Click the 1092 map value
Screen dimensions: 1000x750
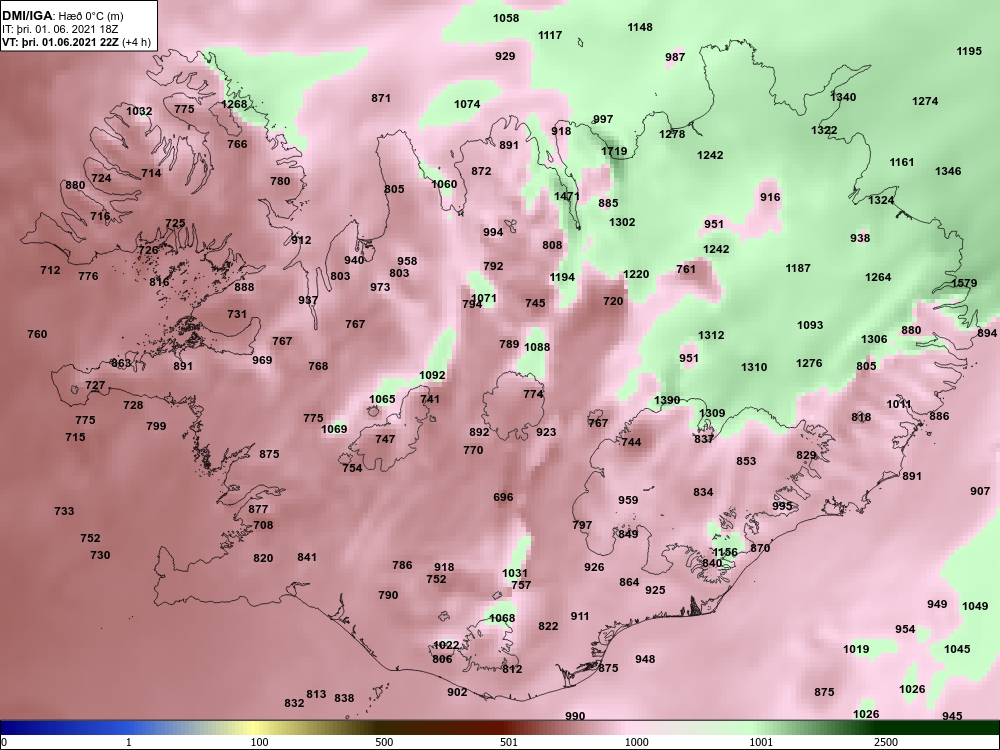pos(432,375)
